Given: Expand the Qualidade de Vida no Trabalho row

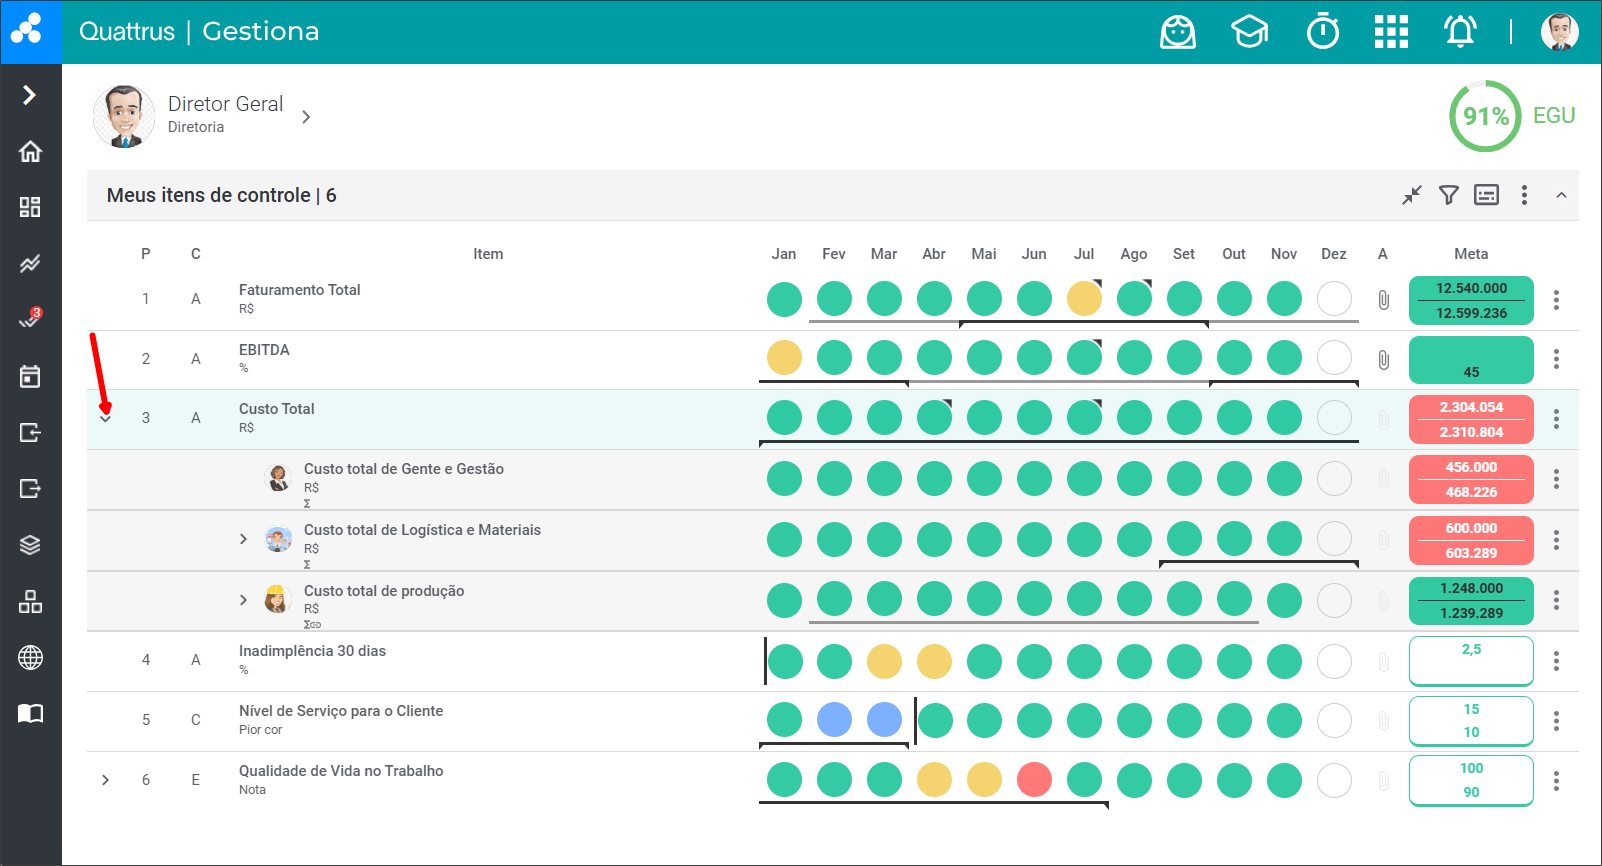Looking at the screenshot, I should coord(105,780).
